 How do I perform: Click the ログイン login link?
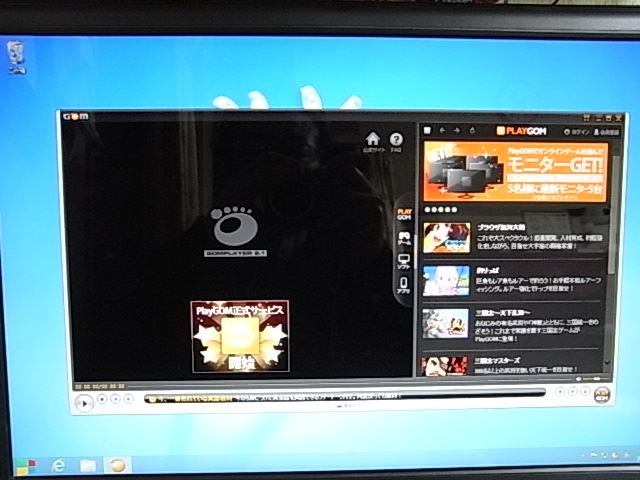576,132
